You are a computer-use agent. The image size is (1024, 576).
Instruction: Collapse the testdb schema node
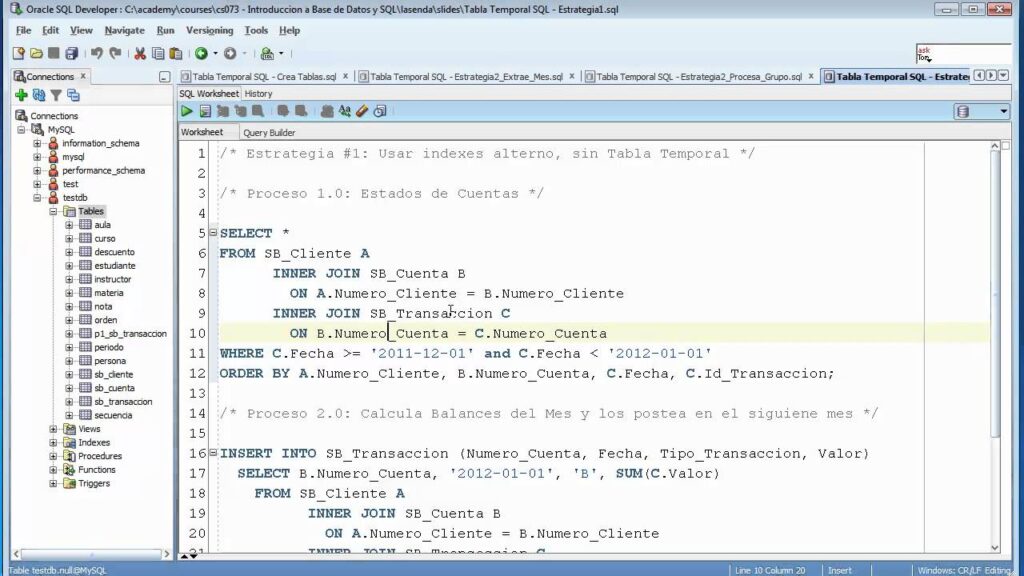pyautogui.click(x=37, y=197)
